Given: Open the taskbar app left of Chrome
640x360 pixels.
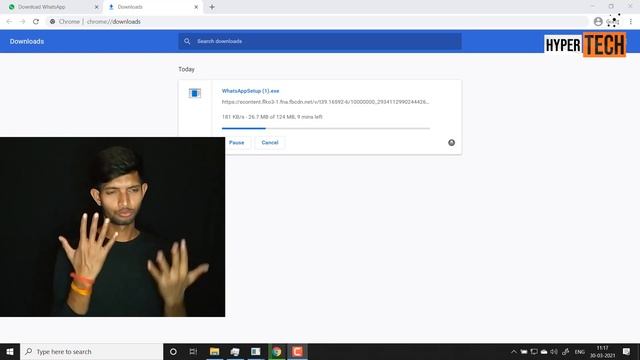Looking at the screenshot, I should 256,351.
